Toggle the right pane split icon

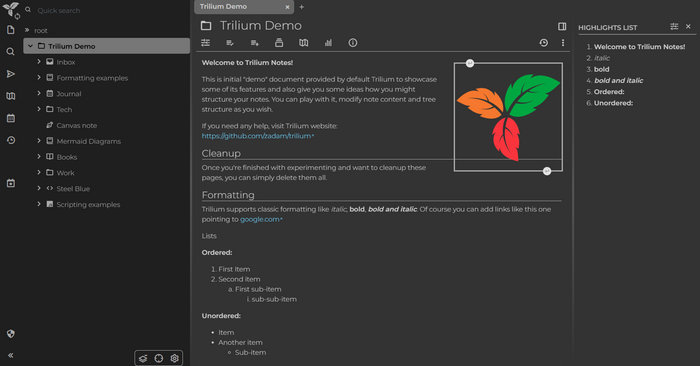(x=562, y=26)
